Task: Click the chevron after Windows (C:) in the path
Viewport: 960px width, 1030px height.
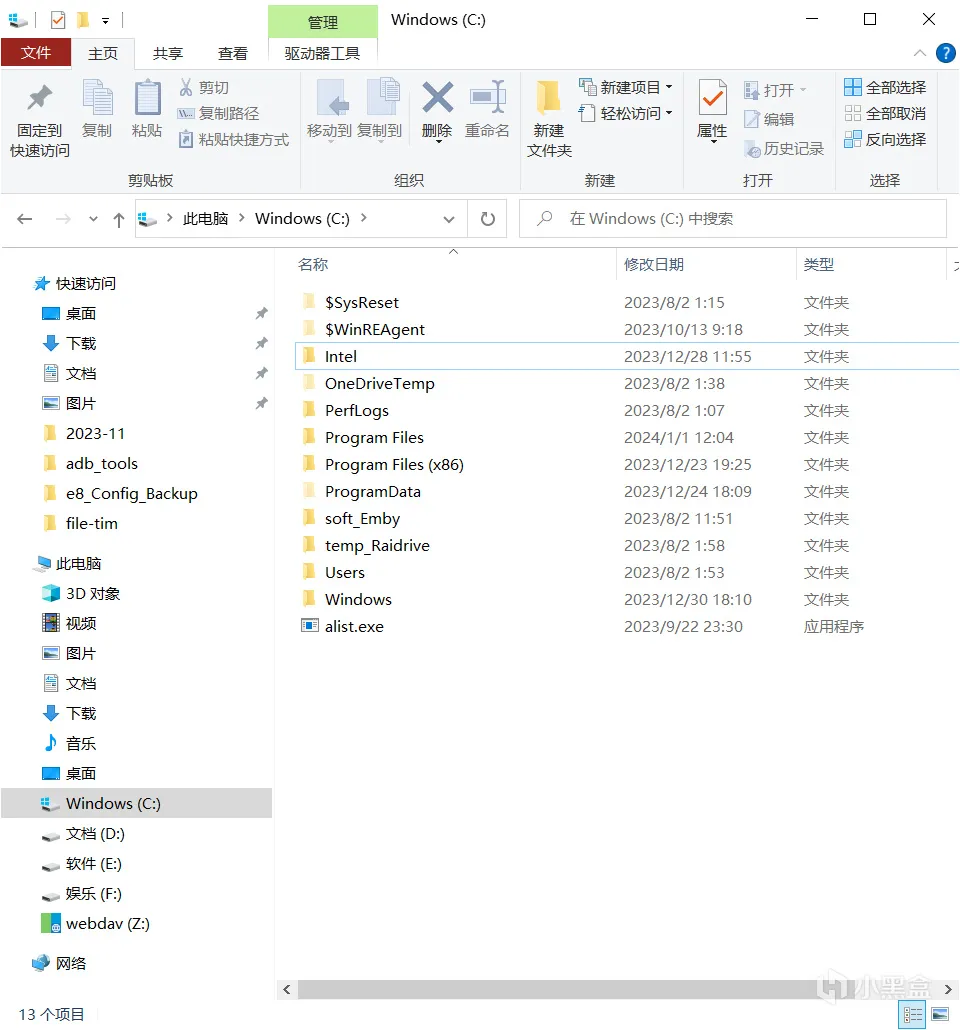Action: [363, 218]
